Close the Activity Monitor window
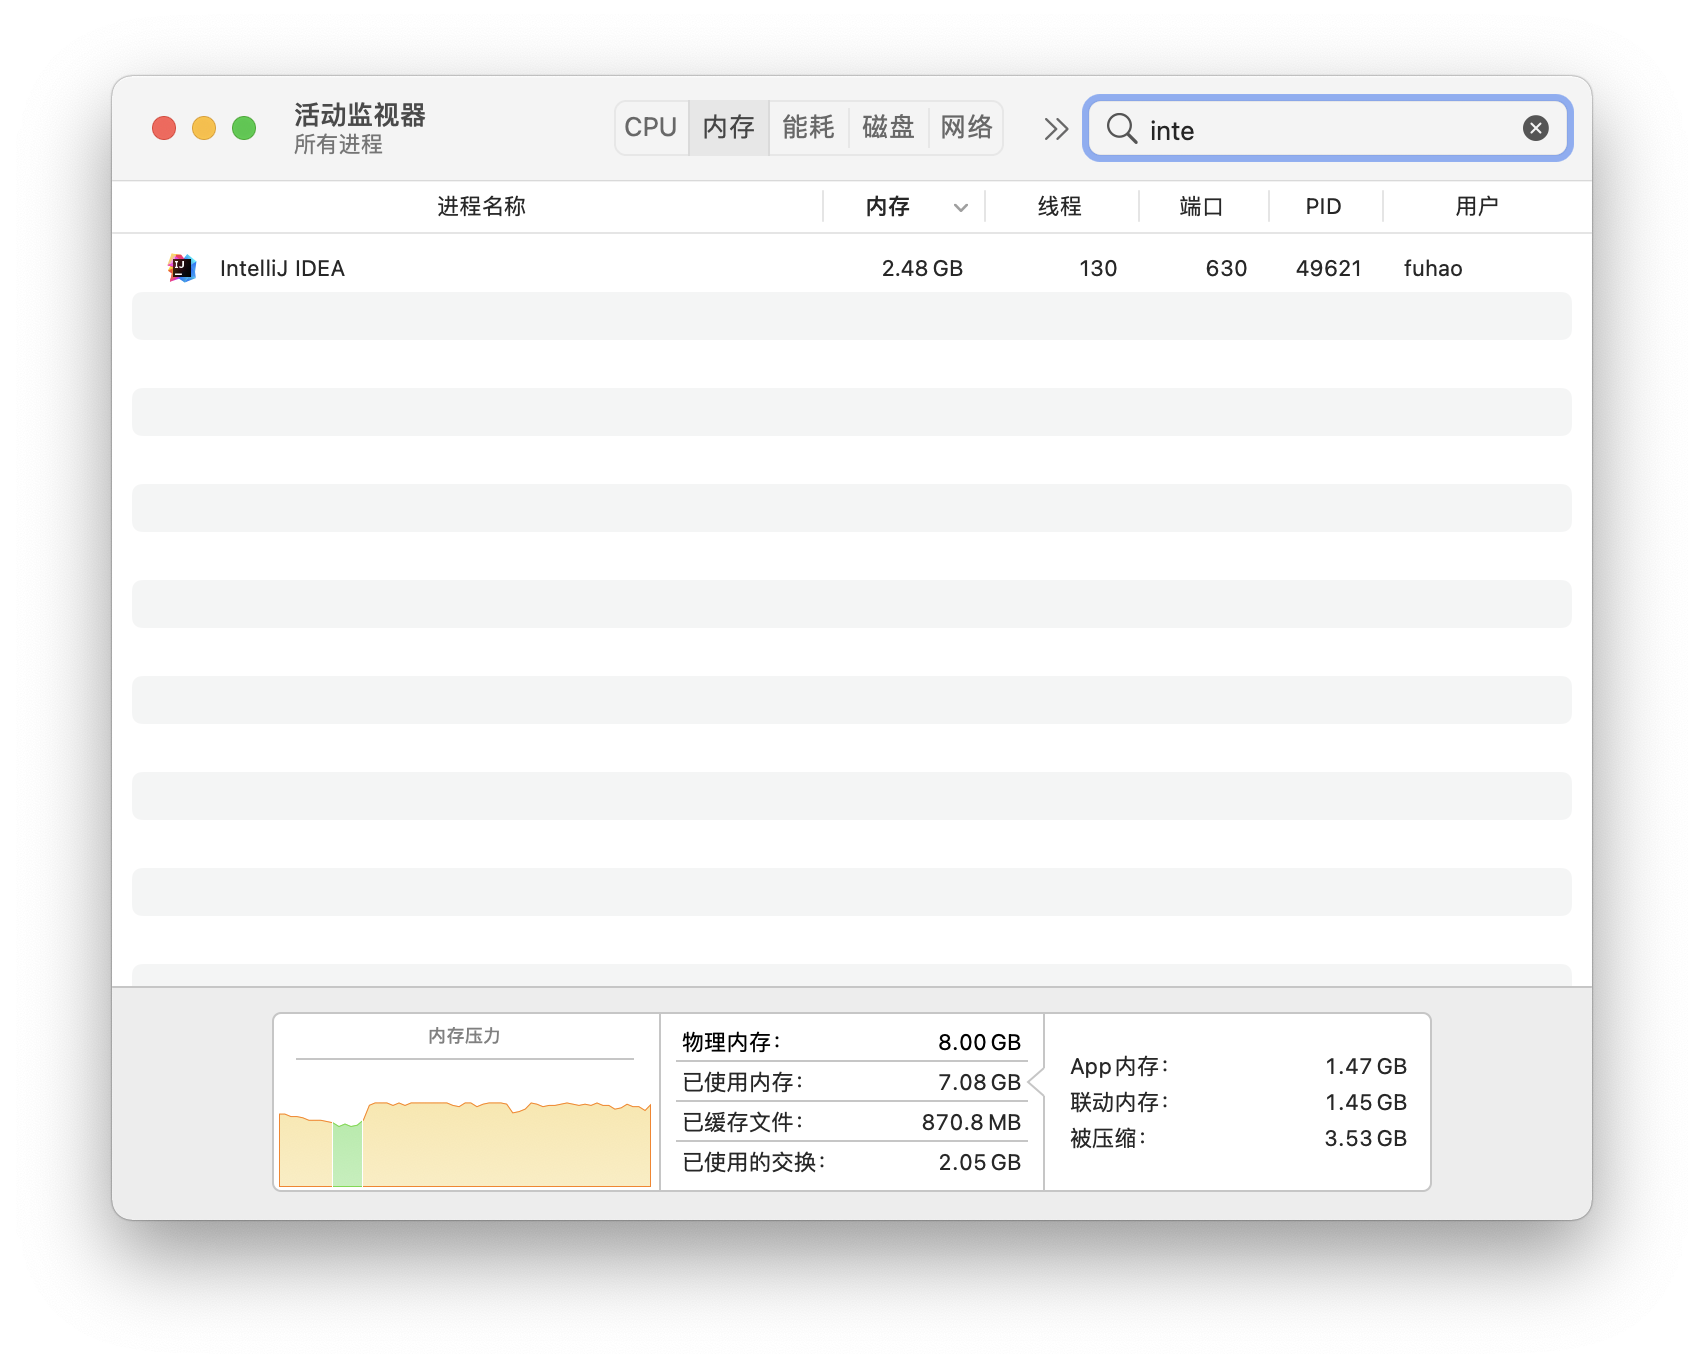This screenshot has height=1368, width=1704. [x=164, y=128]
